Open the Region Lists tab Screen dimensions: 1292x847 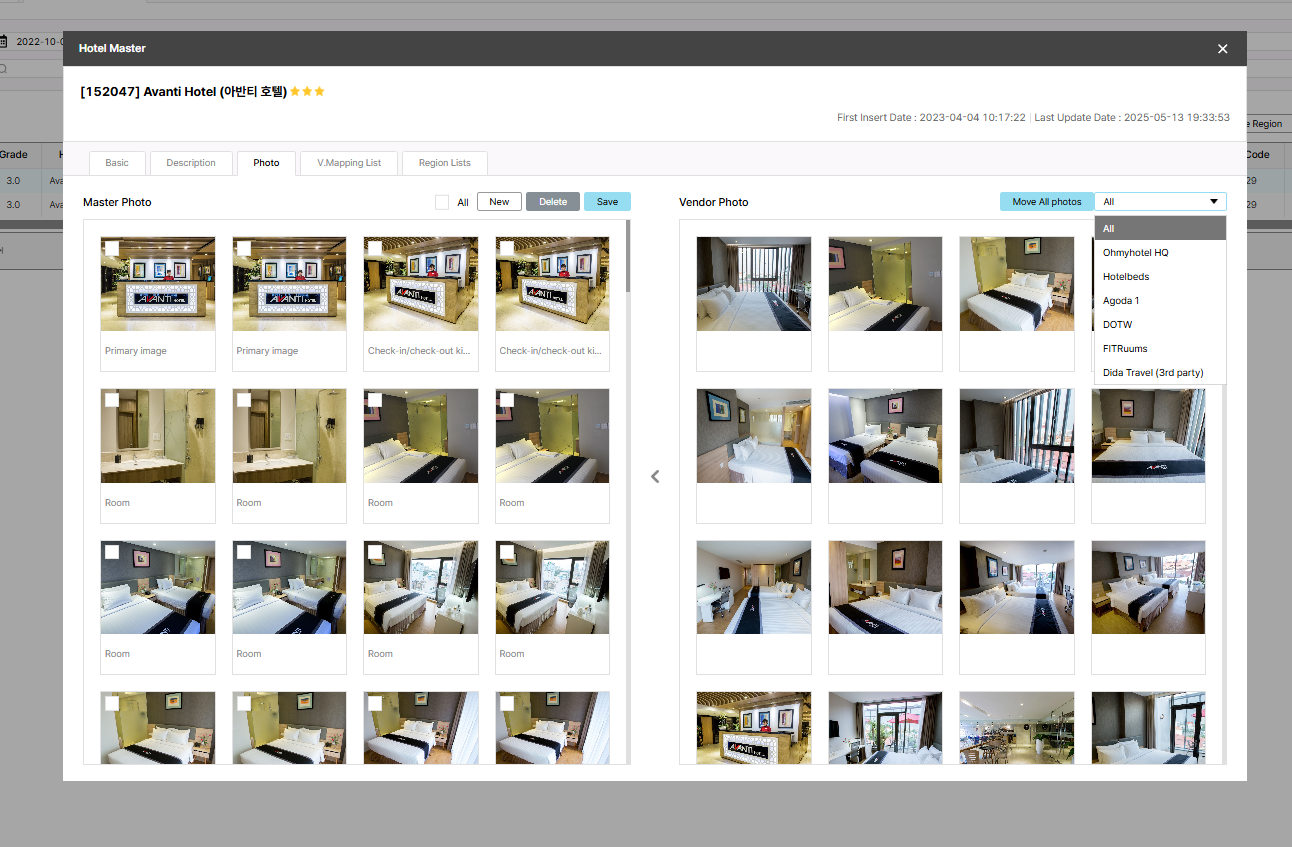[x=445, y=163]
